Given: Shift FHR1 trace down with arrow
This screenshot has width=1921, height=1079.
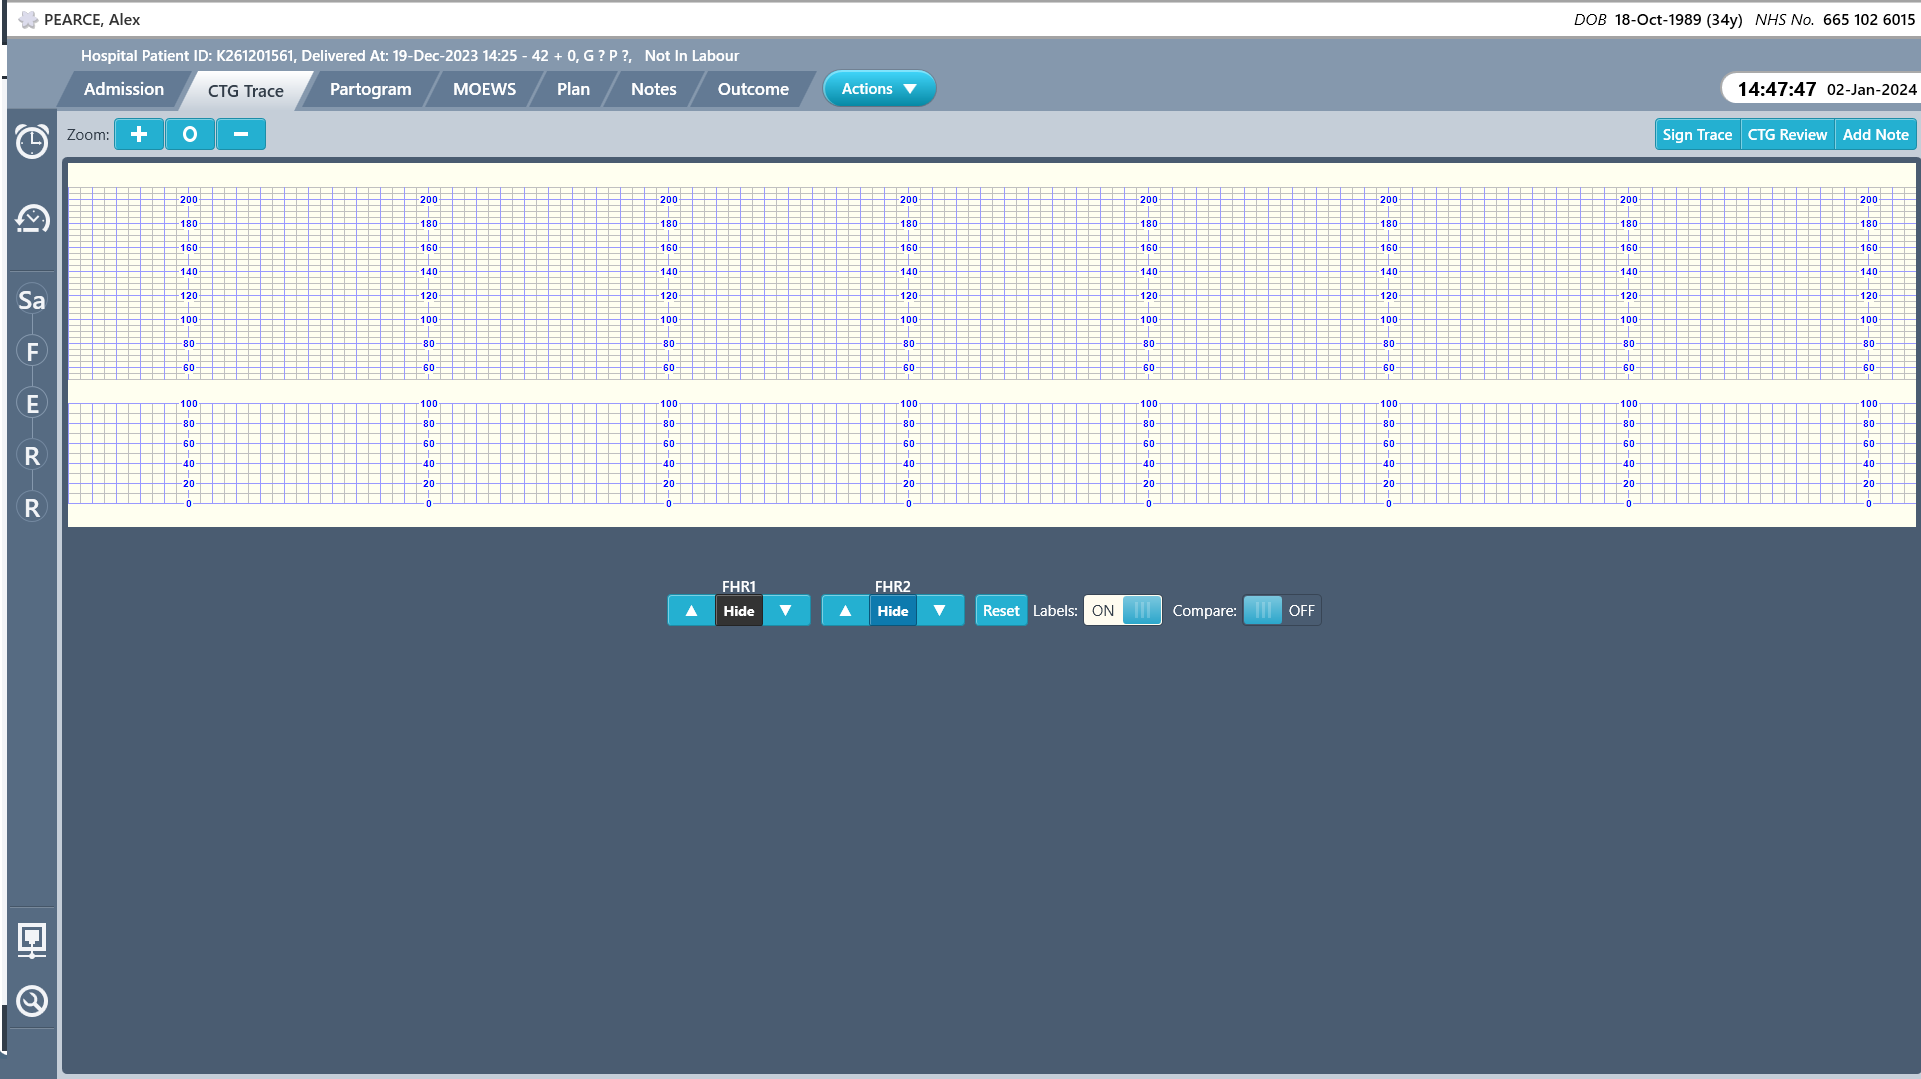Looking at the screenshot, I should click(x=786, y=610).
